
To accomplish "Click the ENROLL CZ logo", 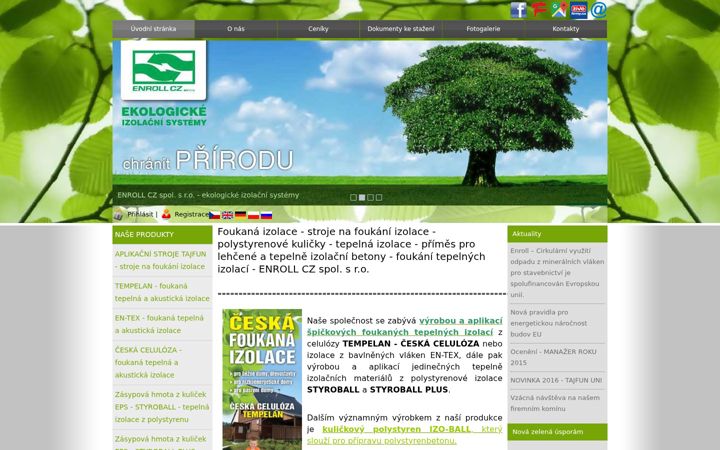I will pos(163,70).
